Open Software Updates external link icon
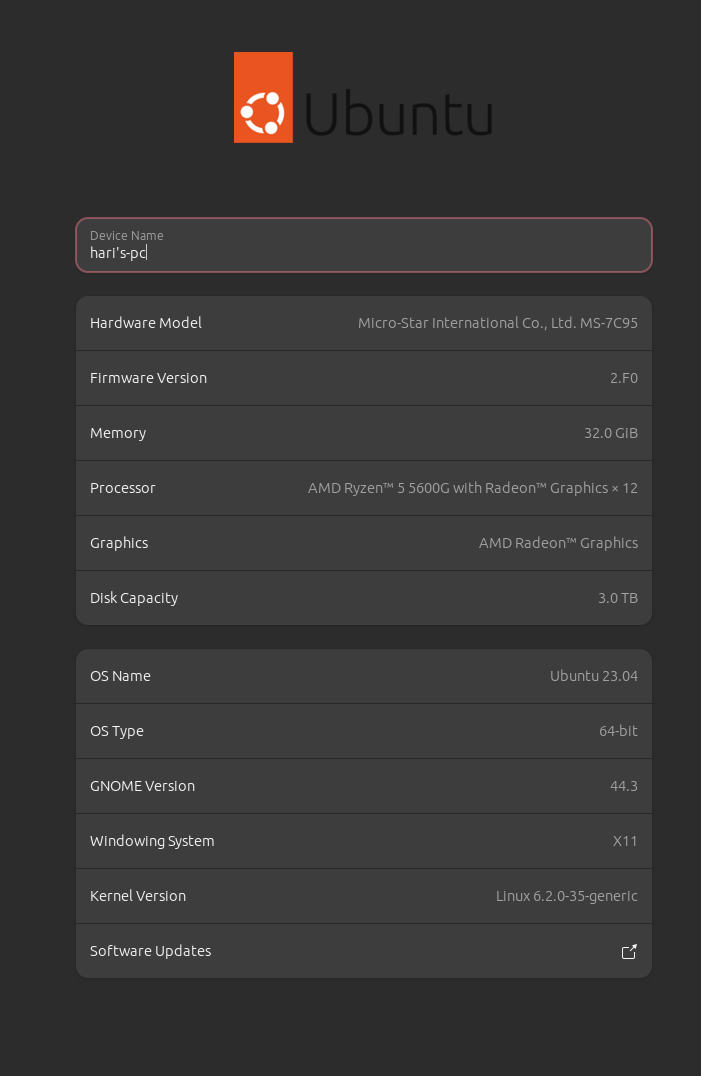This screenshot has width=701, height=1076. point(629,952)
